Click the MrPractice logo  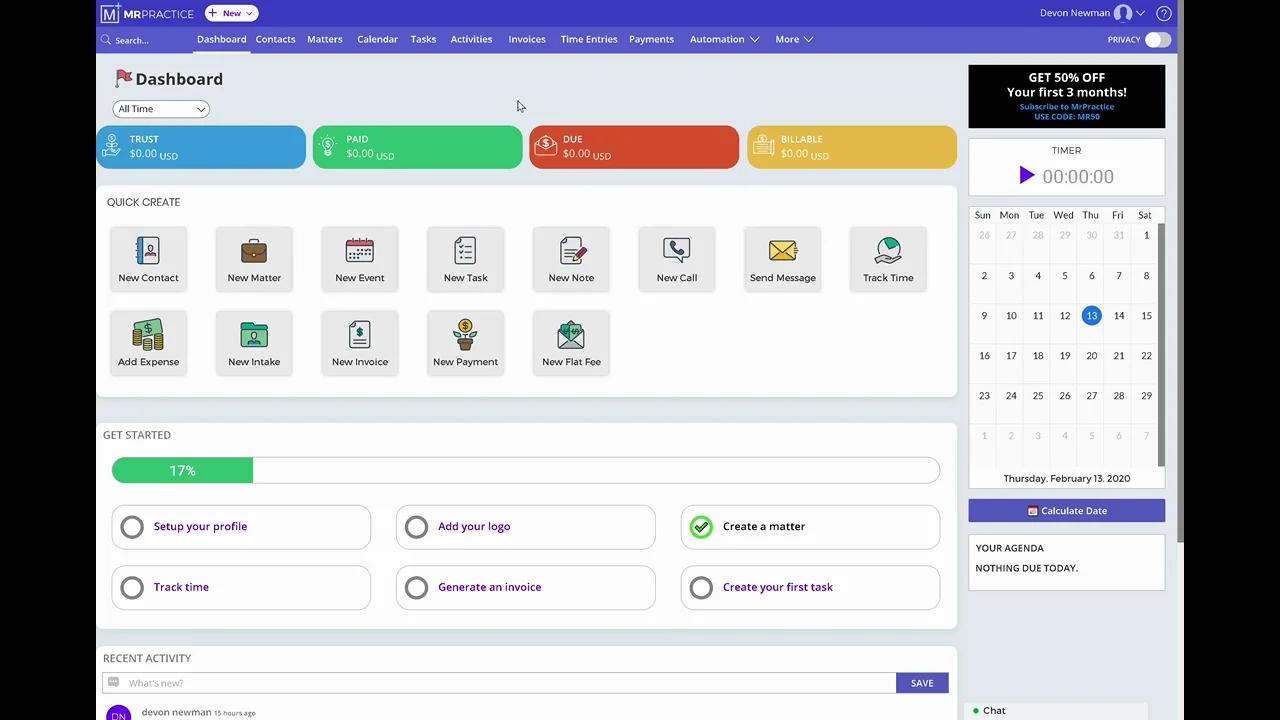click(148, 13)
